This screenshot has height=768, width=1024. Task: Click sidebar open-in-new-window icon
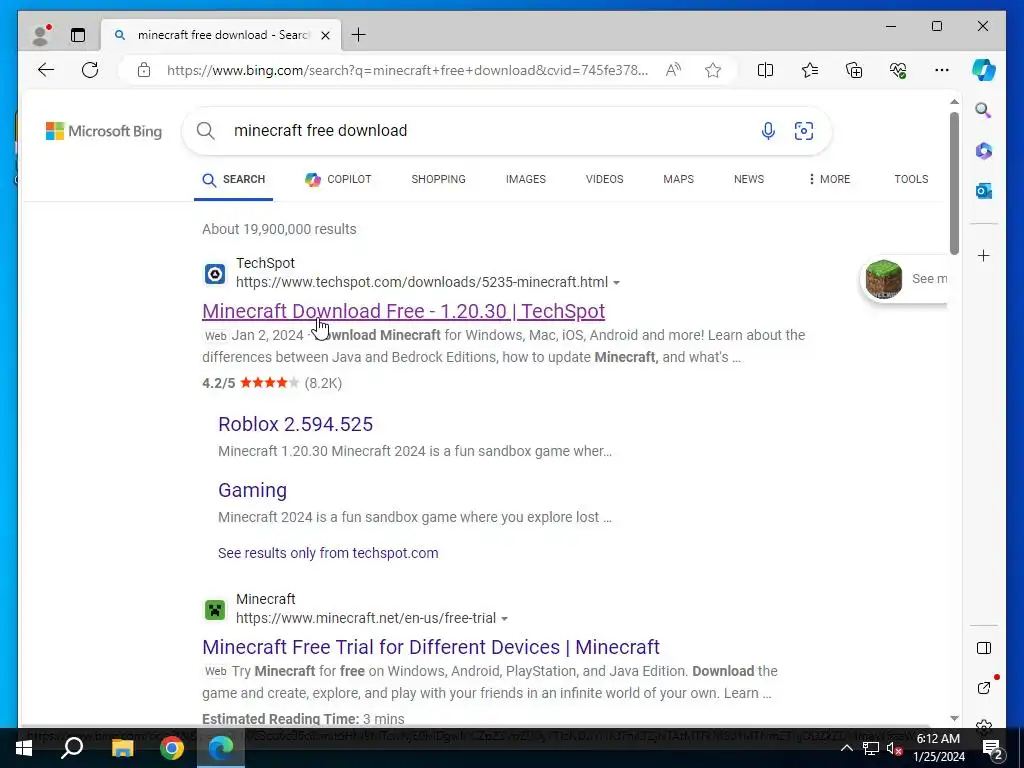point(984,688)
